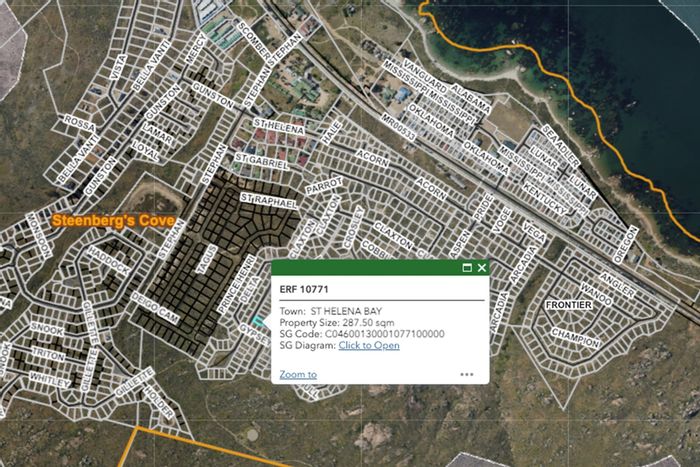Click the Zoom to link in popup
Image resolution: width=700 pixels, height=467 pixels.
tap(298, 375)
